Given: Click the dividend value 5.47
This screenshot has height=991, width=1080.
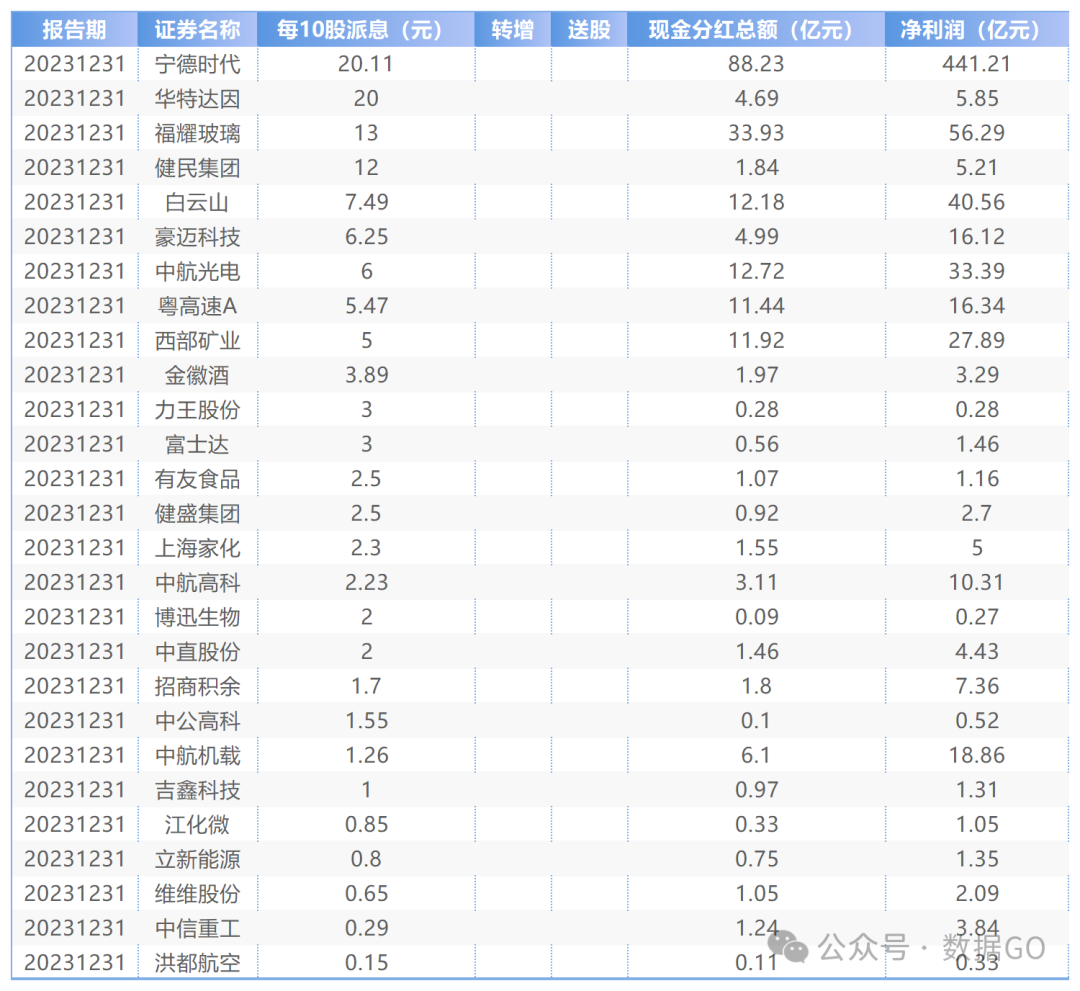Looking at the screenshot, I should [x=366, y=306].
